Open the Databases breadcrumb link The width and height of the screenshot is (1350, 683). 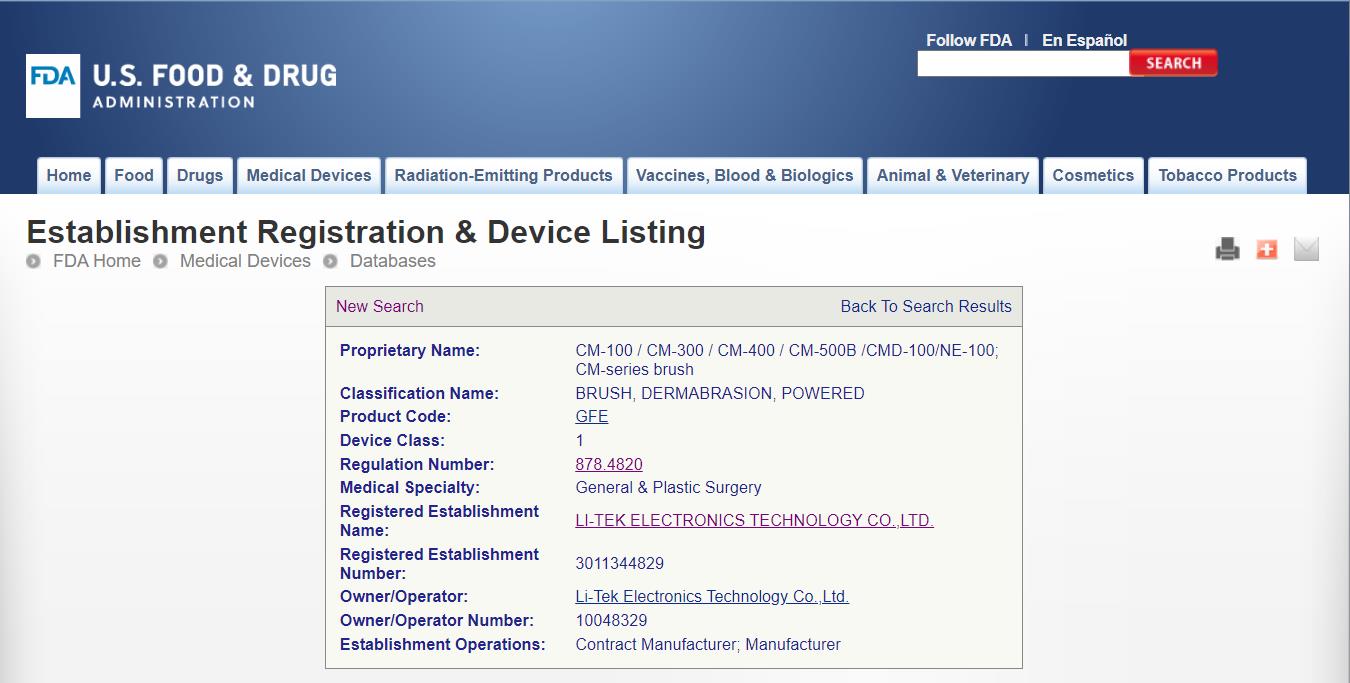coord(392,261)
